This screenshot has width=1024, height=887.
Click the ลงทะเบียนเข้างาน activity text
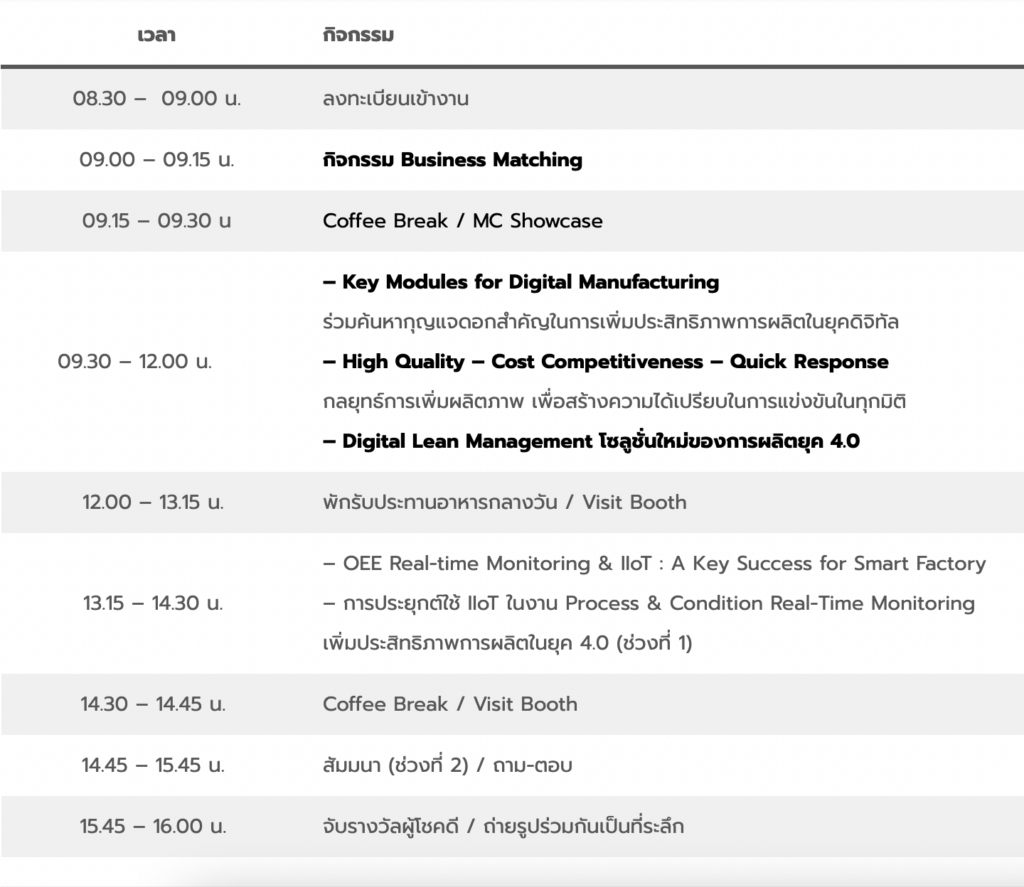396,99
